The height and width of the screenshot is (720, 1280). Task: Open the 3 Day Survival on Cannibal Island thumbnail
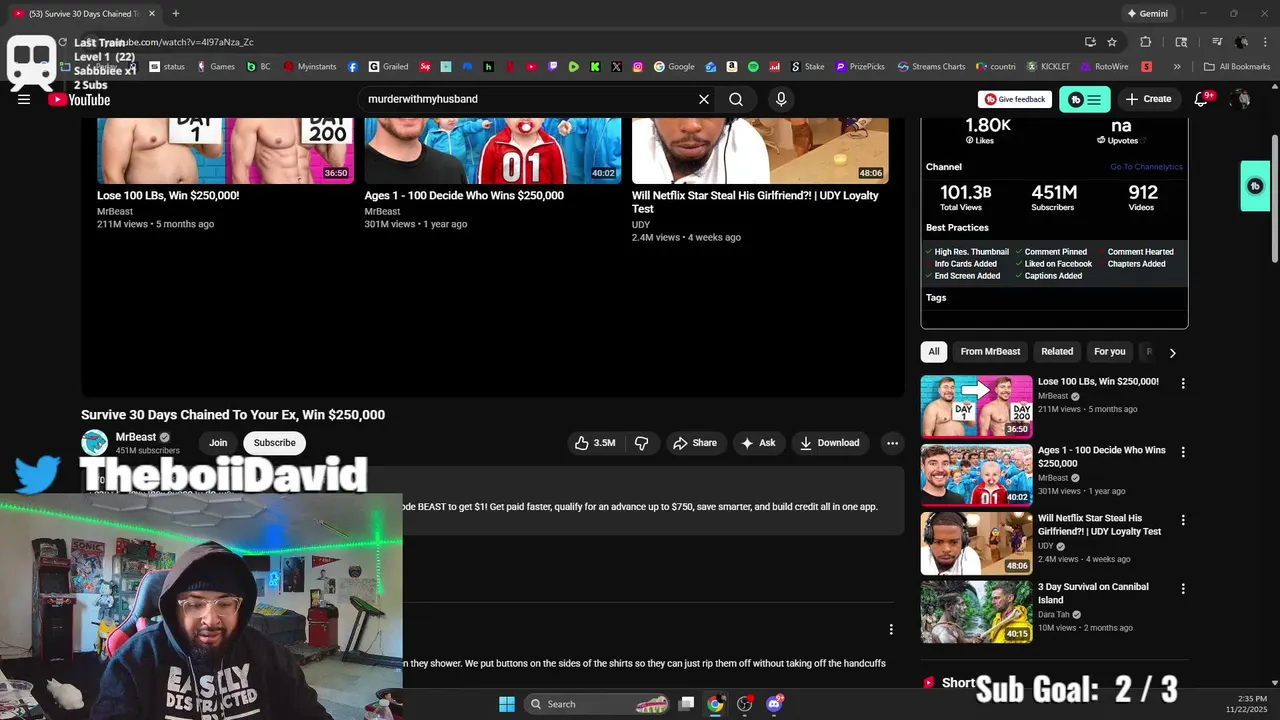(976, 612)
